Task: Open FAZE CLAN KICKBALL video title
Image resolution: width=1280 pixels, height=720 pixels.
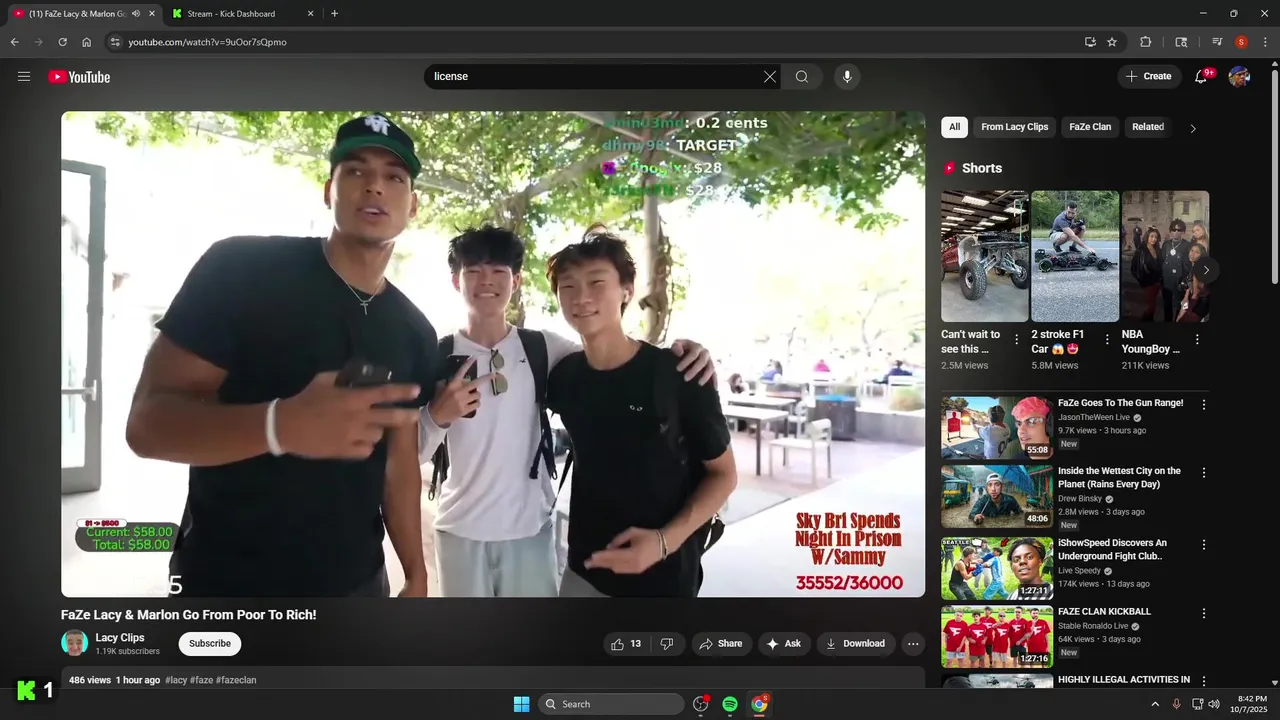Action: 1104,612
